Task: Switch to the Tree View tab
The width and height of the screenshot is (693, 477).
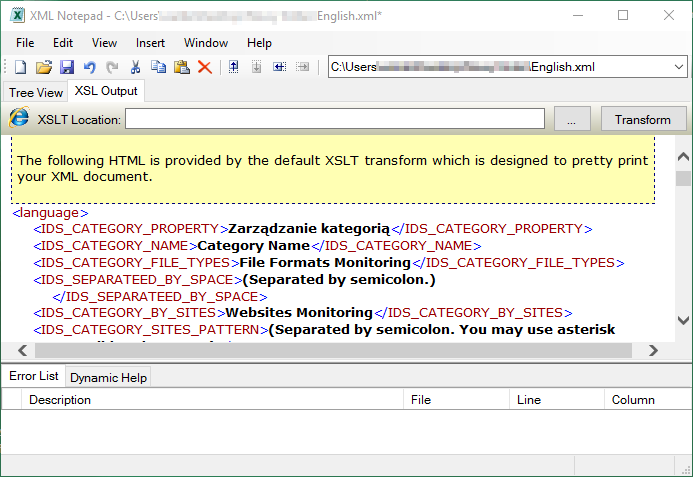Action: pos(36,92)
